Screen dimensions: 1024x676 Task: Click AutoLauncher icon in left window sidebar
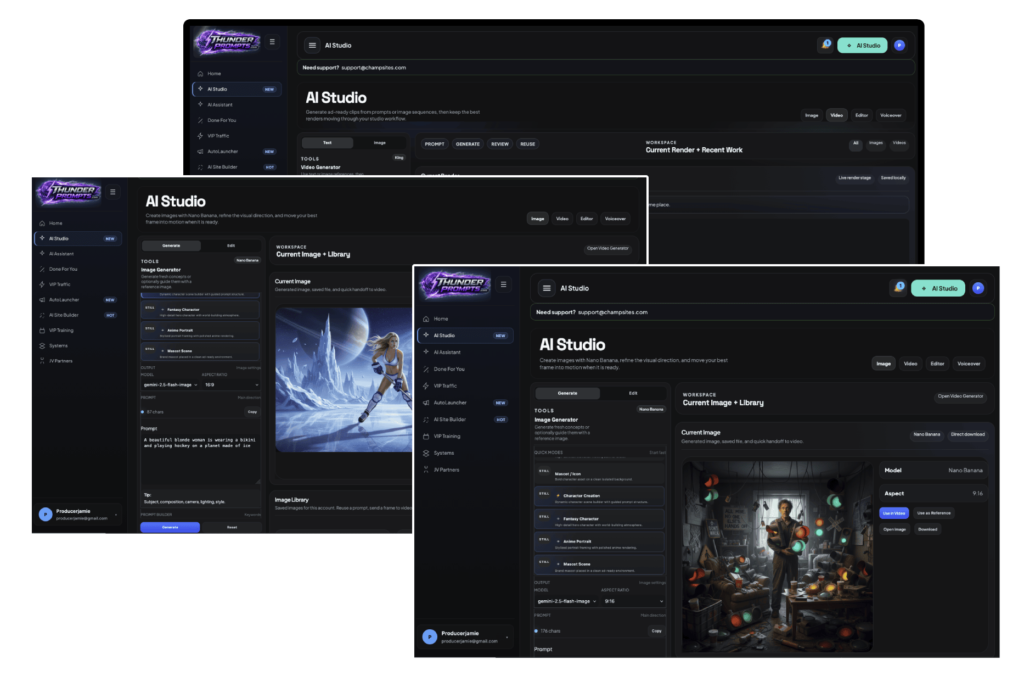coord(42,299)
